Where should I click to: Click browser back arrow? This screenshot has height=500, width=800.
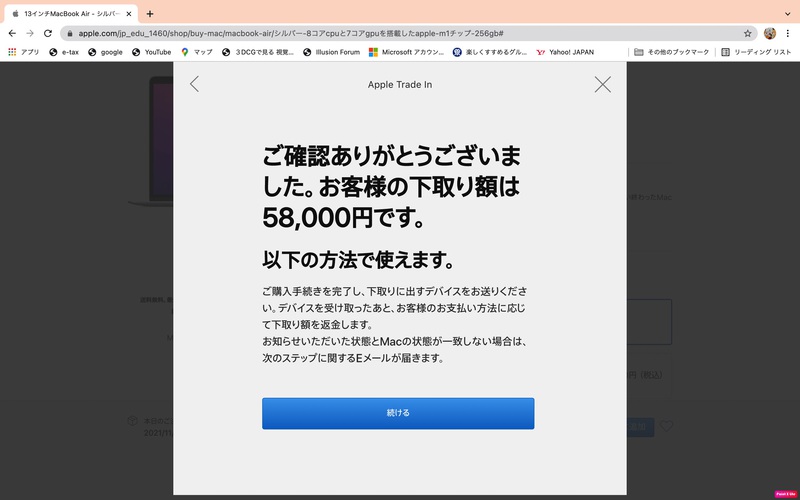12,33
